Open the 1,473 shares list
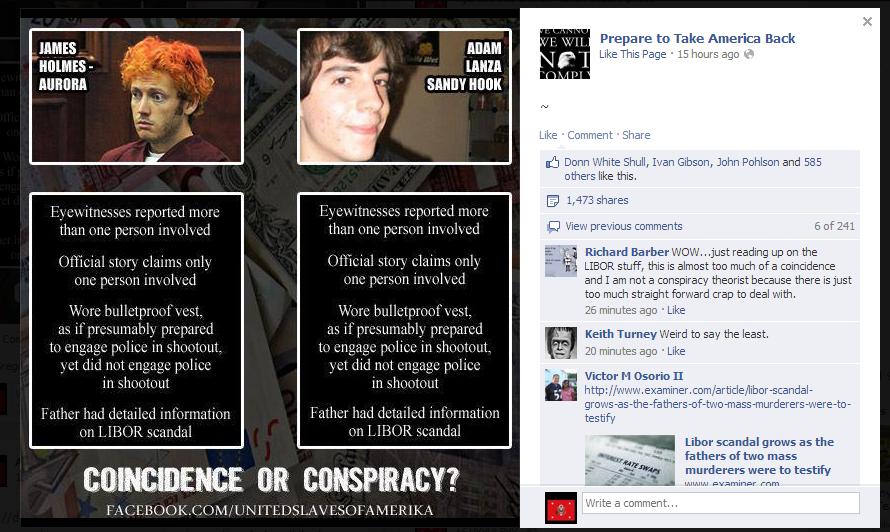 pyautogui.click(x=597, y=200)
